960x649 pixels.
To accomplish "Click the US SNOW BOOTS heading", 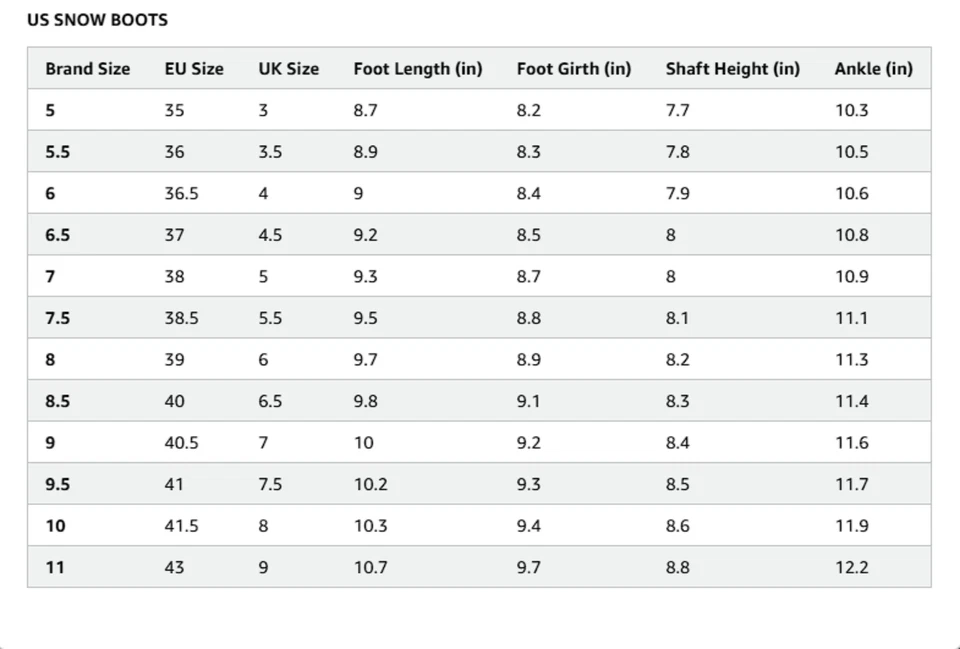I will [97, 20].
